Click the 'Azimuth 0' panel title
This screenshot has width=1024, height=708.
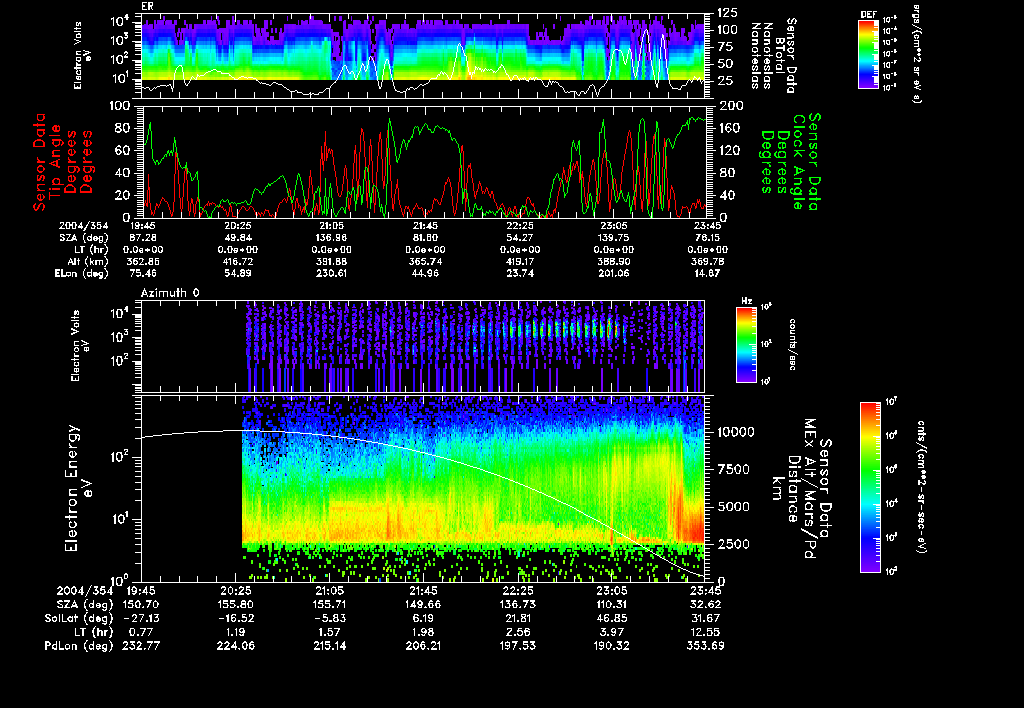point(170,293)
